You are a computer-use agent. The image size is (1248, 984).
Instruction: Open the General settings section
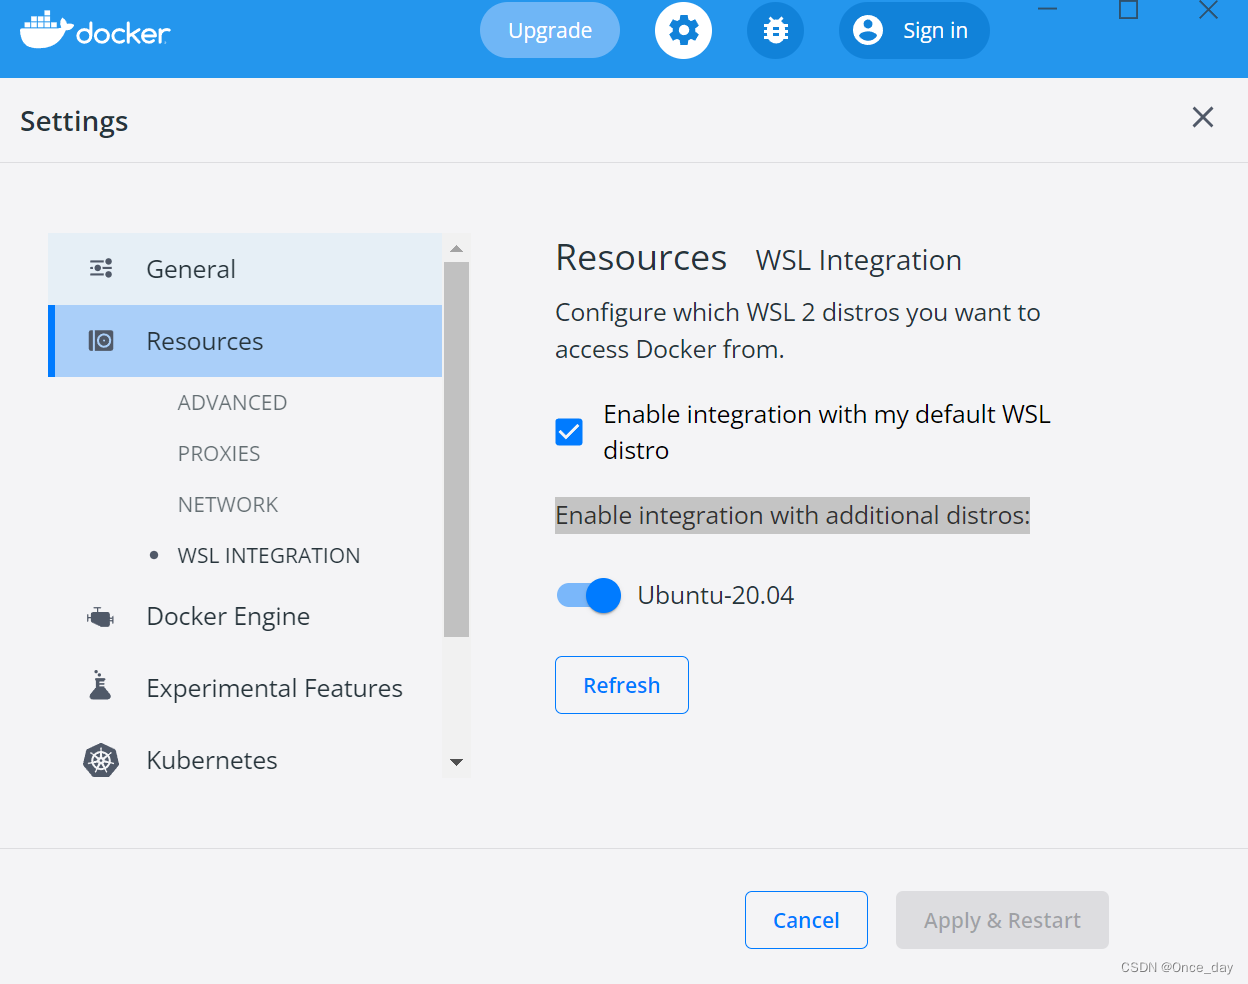click(245, 269)
